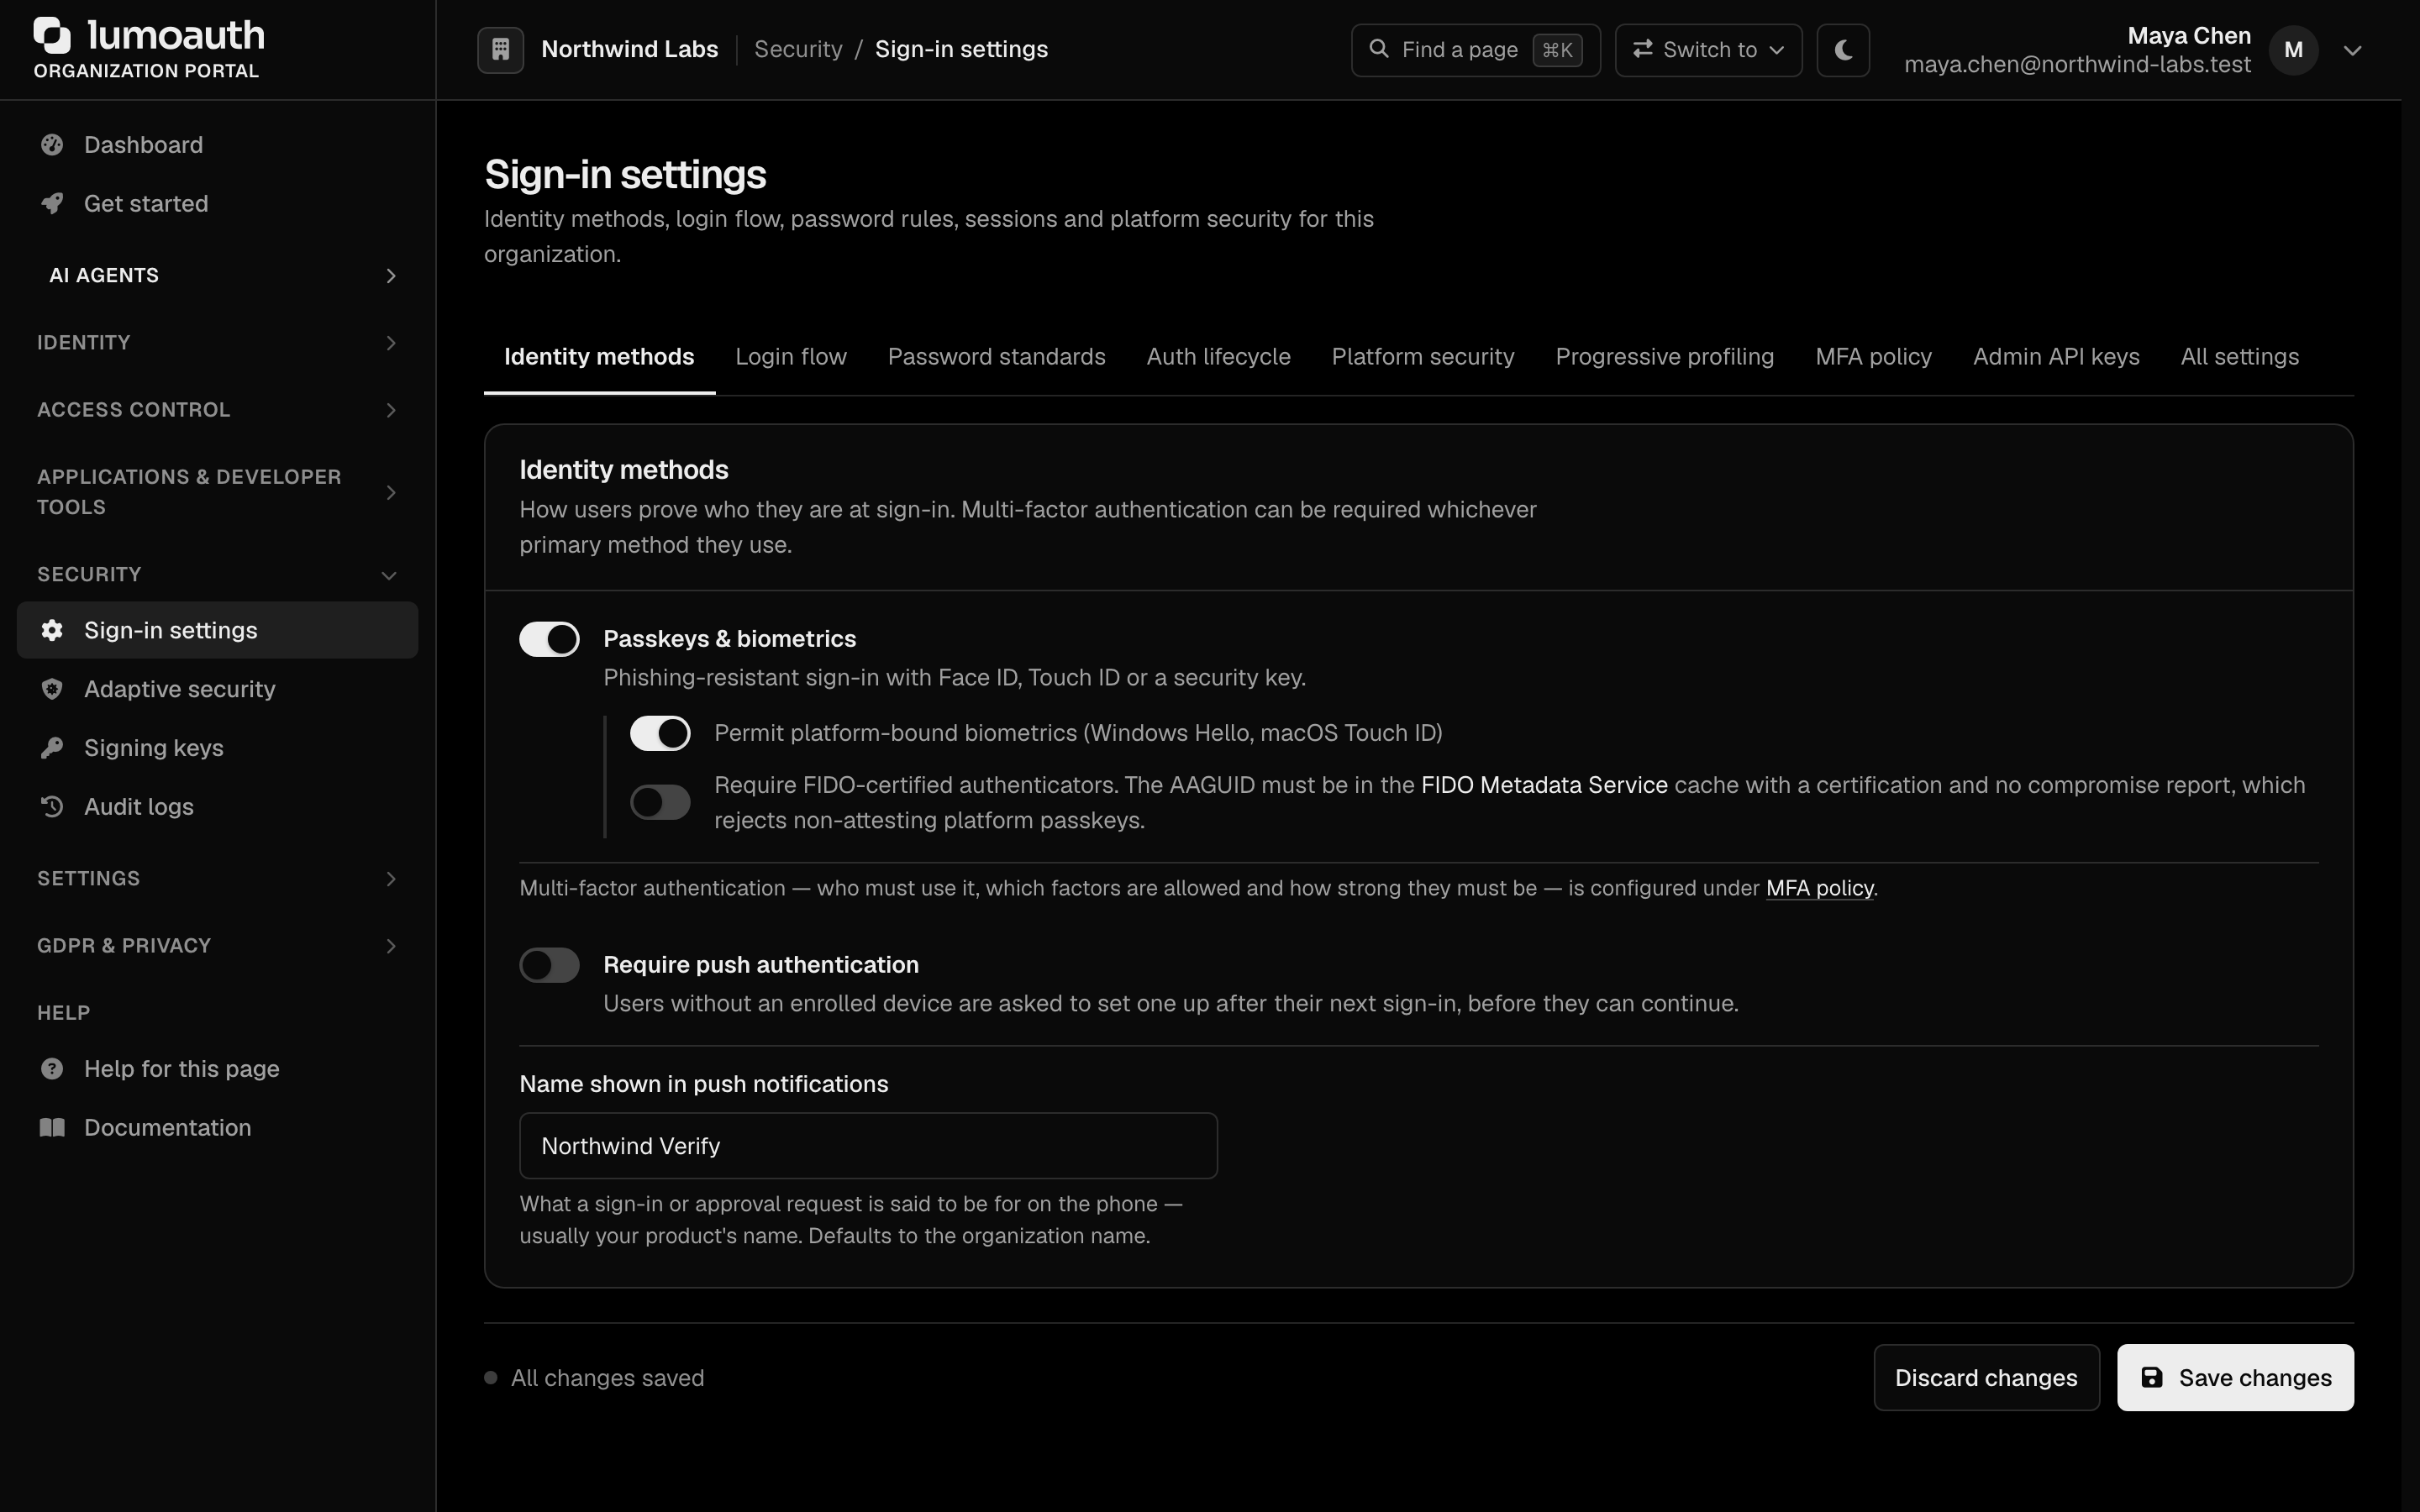Expand the GDPR & Privacy sidebar section
This screenshot has width=2420, height=1512.
218,946
